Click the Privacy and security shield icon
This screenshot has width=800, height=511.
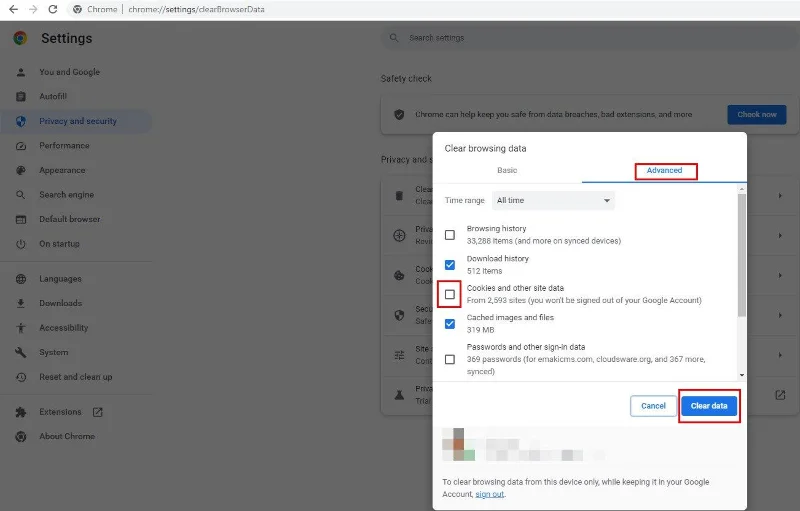[x=20, y=121]
